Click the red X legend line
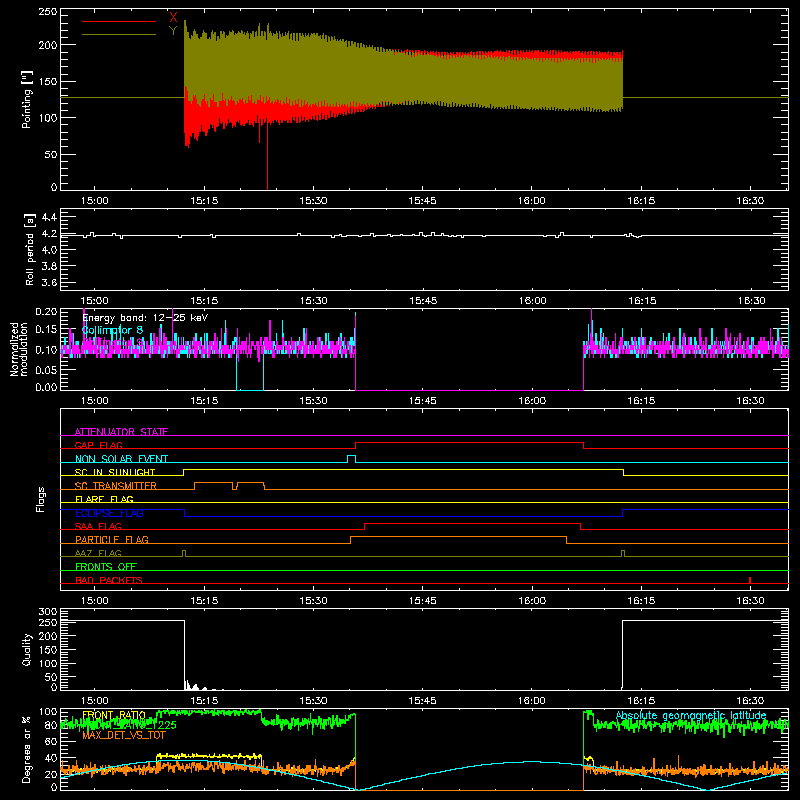The image size is (800, 800). [119, 21]
